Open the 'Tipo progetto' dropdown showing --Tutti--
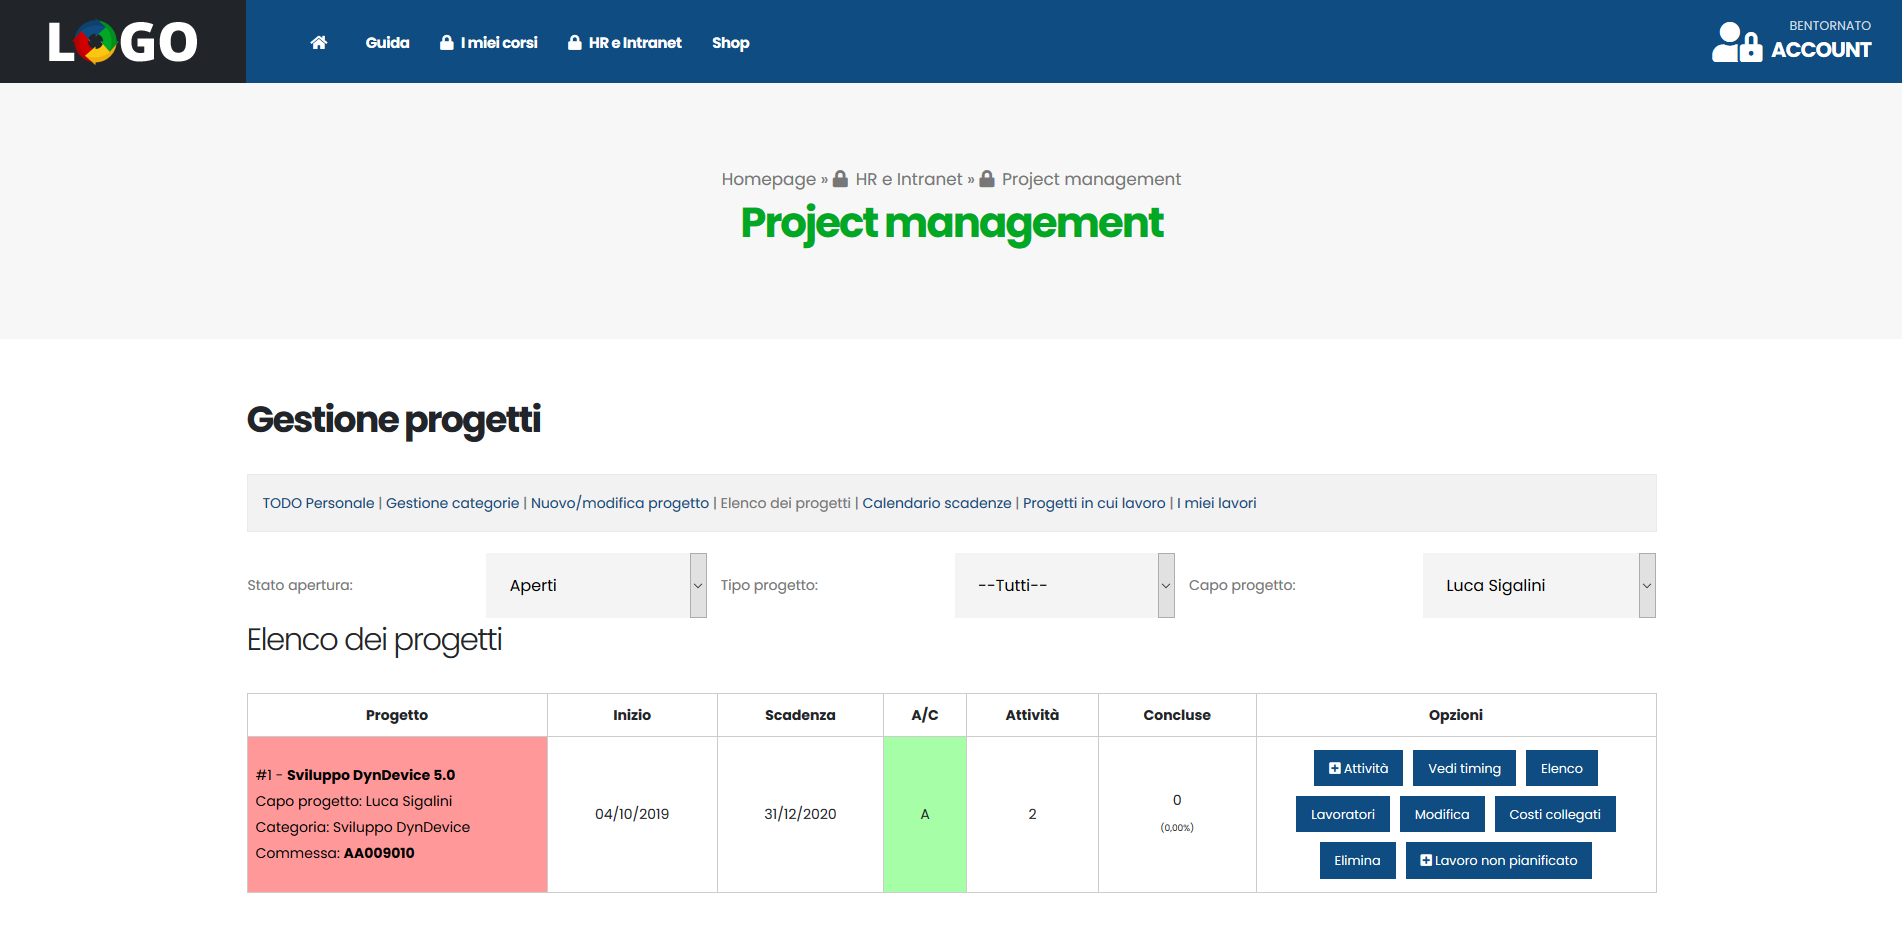The image size is (1902, 940). click(x=1063, y=585)
